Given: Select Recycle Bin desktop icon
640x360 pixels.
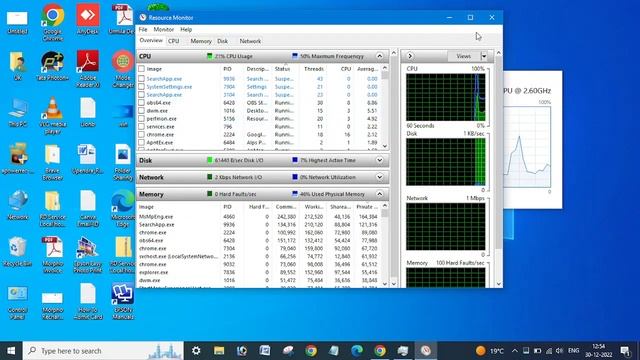Looking at the screenshot, I should click(x=18, y=251).
